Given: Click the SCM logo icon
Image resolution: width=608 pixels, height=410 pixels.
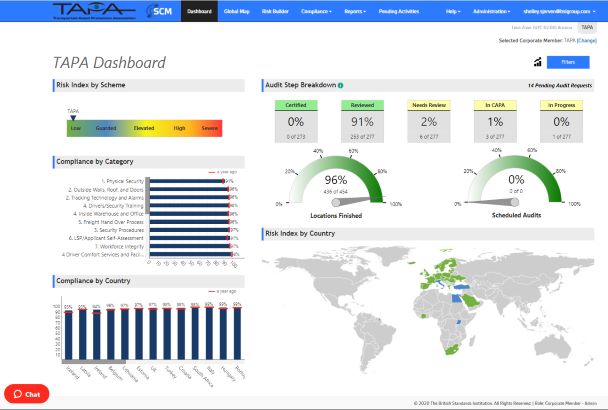Looking at the screenshot, I should (160, 12).
